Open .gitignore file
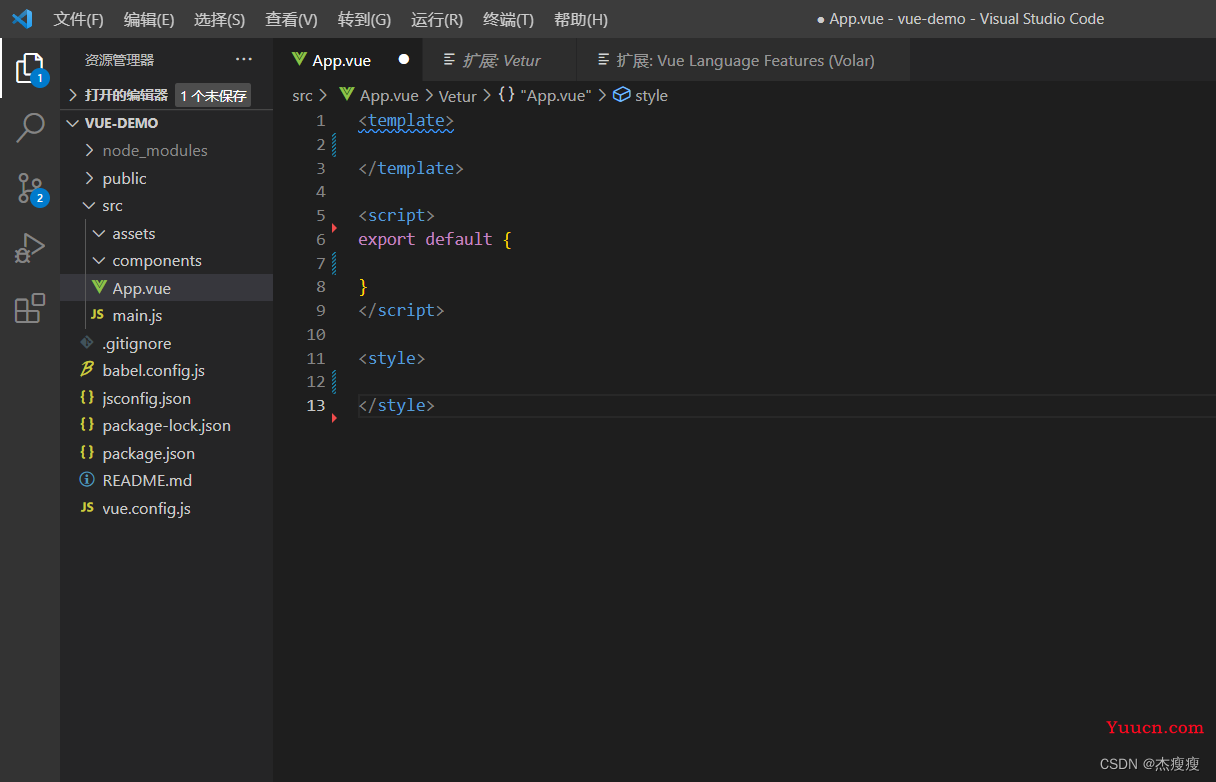 (166, 343)
